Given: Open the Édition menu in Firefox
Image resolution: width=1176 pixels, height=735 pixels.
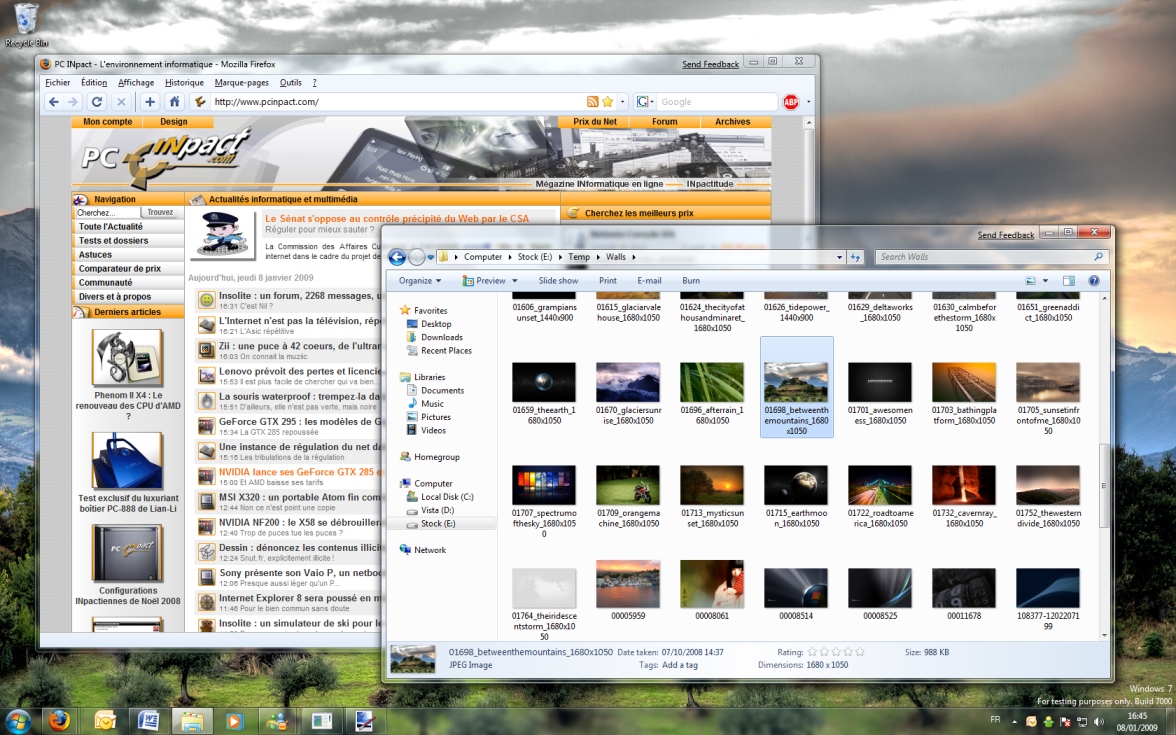Looking at the screenshot, I should pos(94,82).
